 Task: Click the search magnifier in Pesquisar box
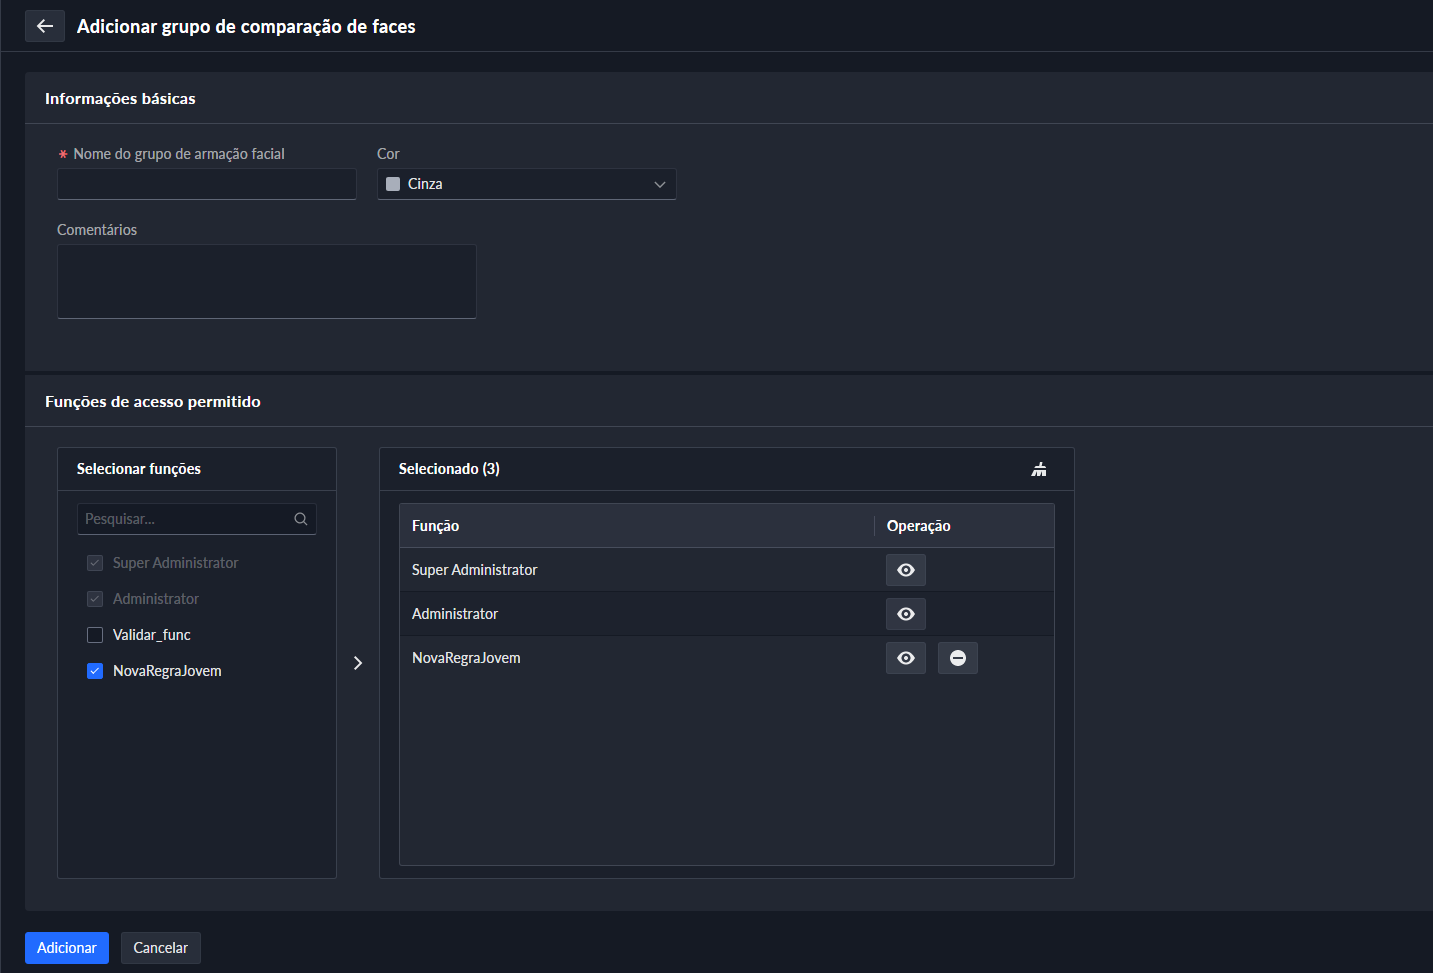click(300, 519)
